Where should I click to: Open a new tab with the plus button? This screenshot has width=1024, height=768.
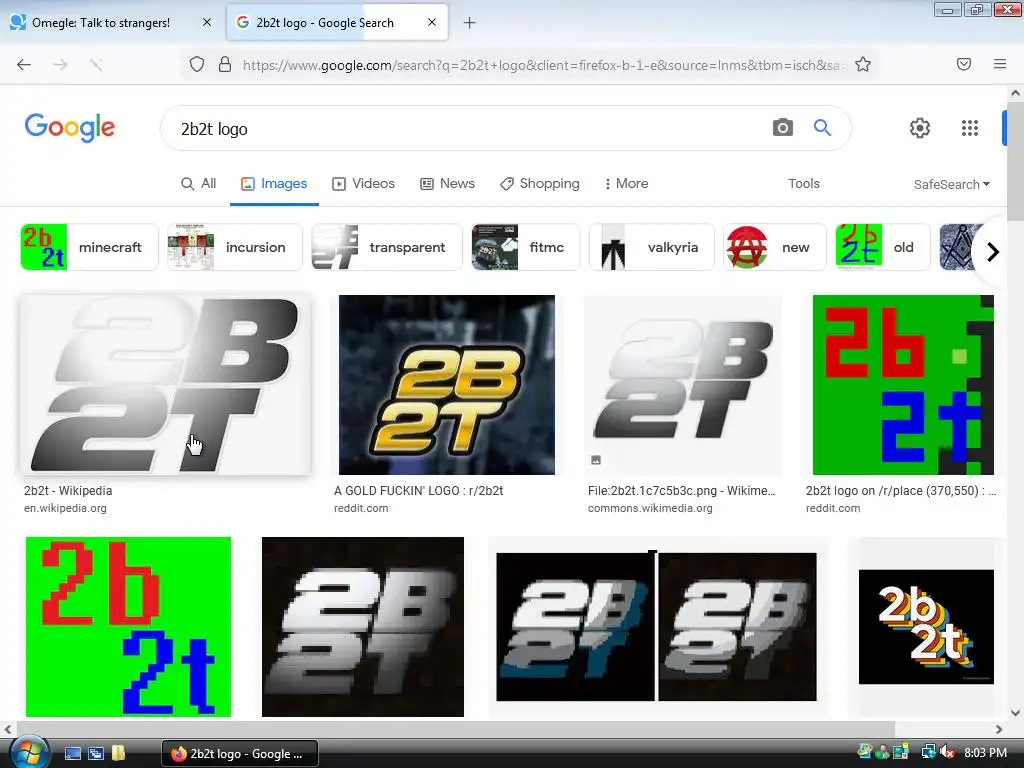pos(470,23)
